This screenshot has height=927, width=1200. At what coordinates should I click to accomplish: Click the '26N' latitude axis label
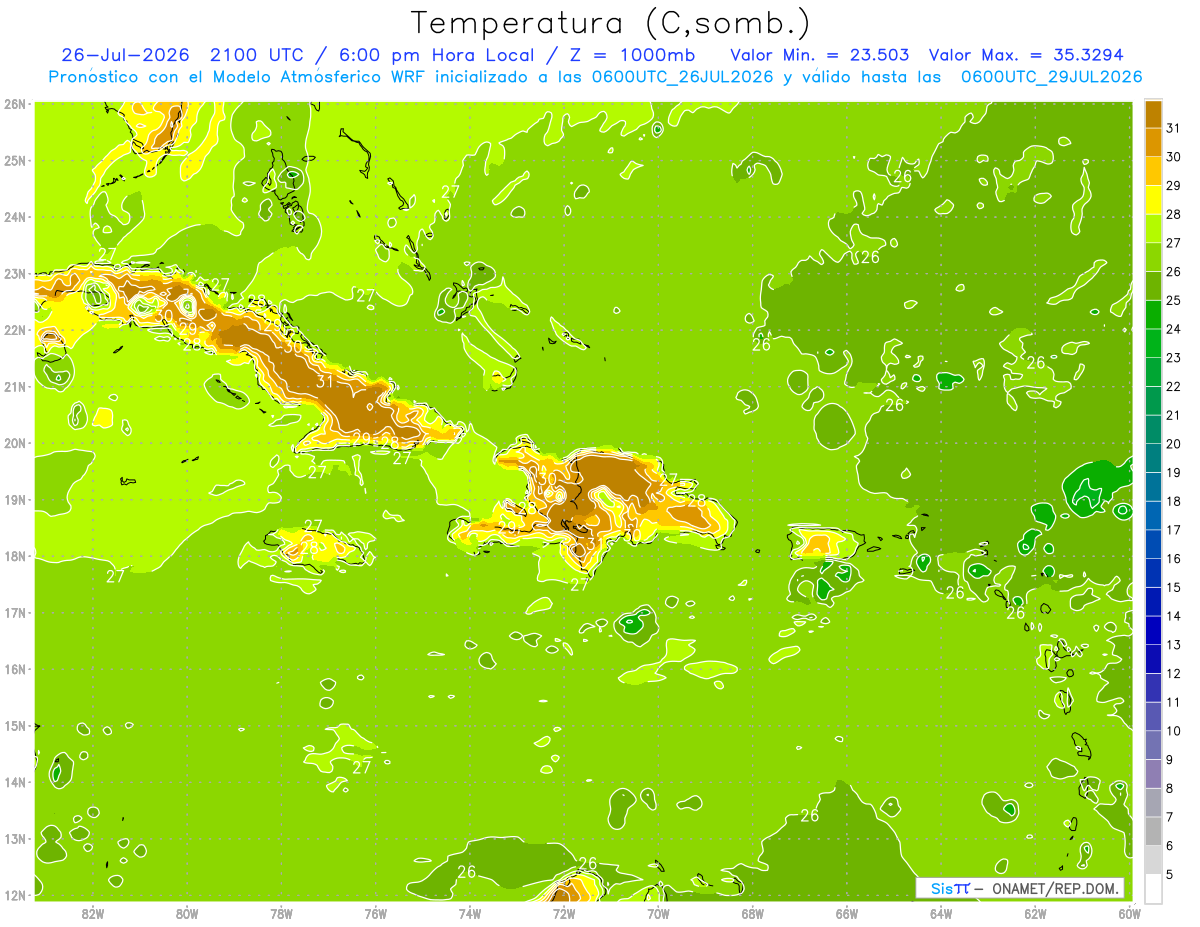coord(15,104)
